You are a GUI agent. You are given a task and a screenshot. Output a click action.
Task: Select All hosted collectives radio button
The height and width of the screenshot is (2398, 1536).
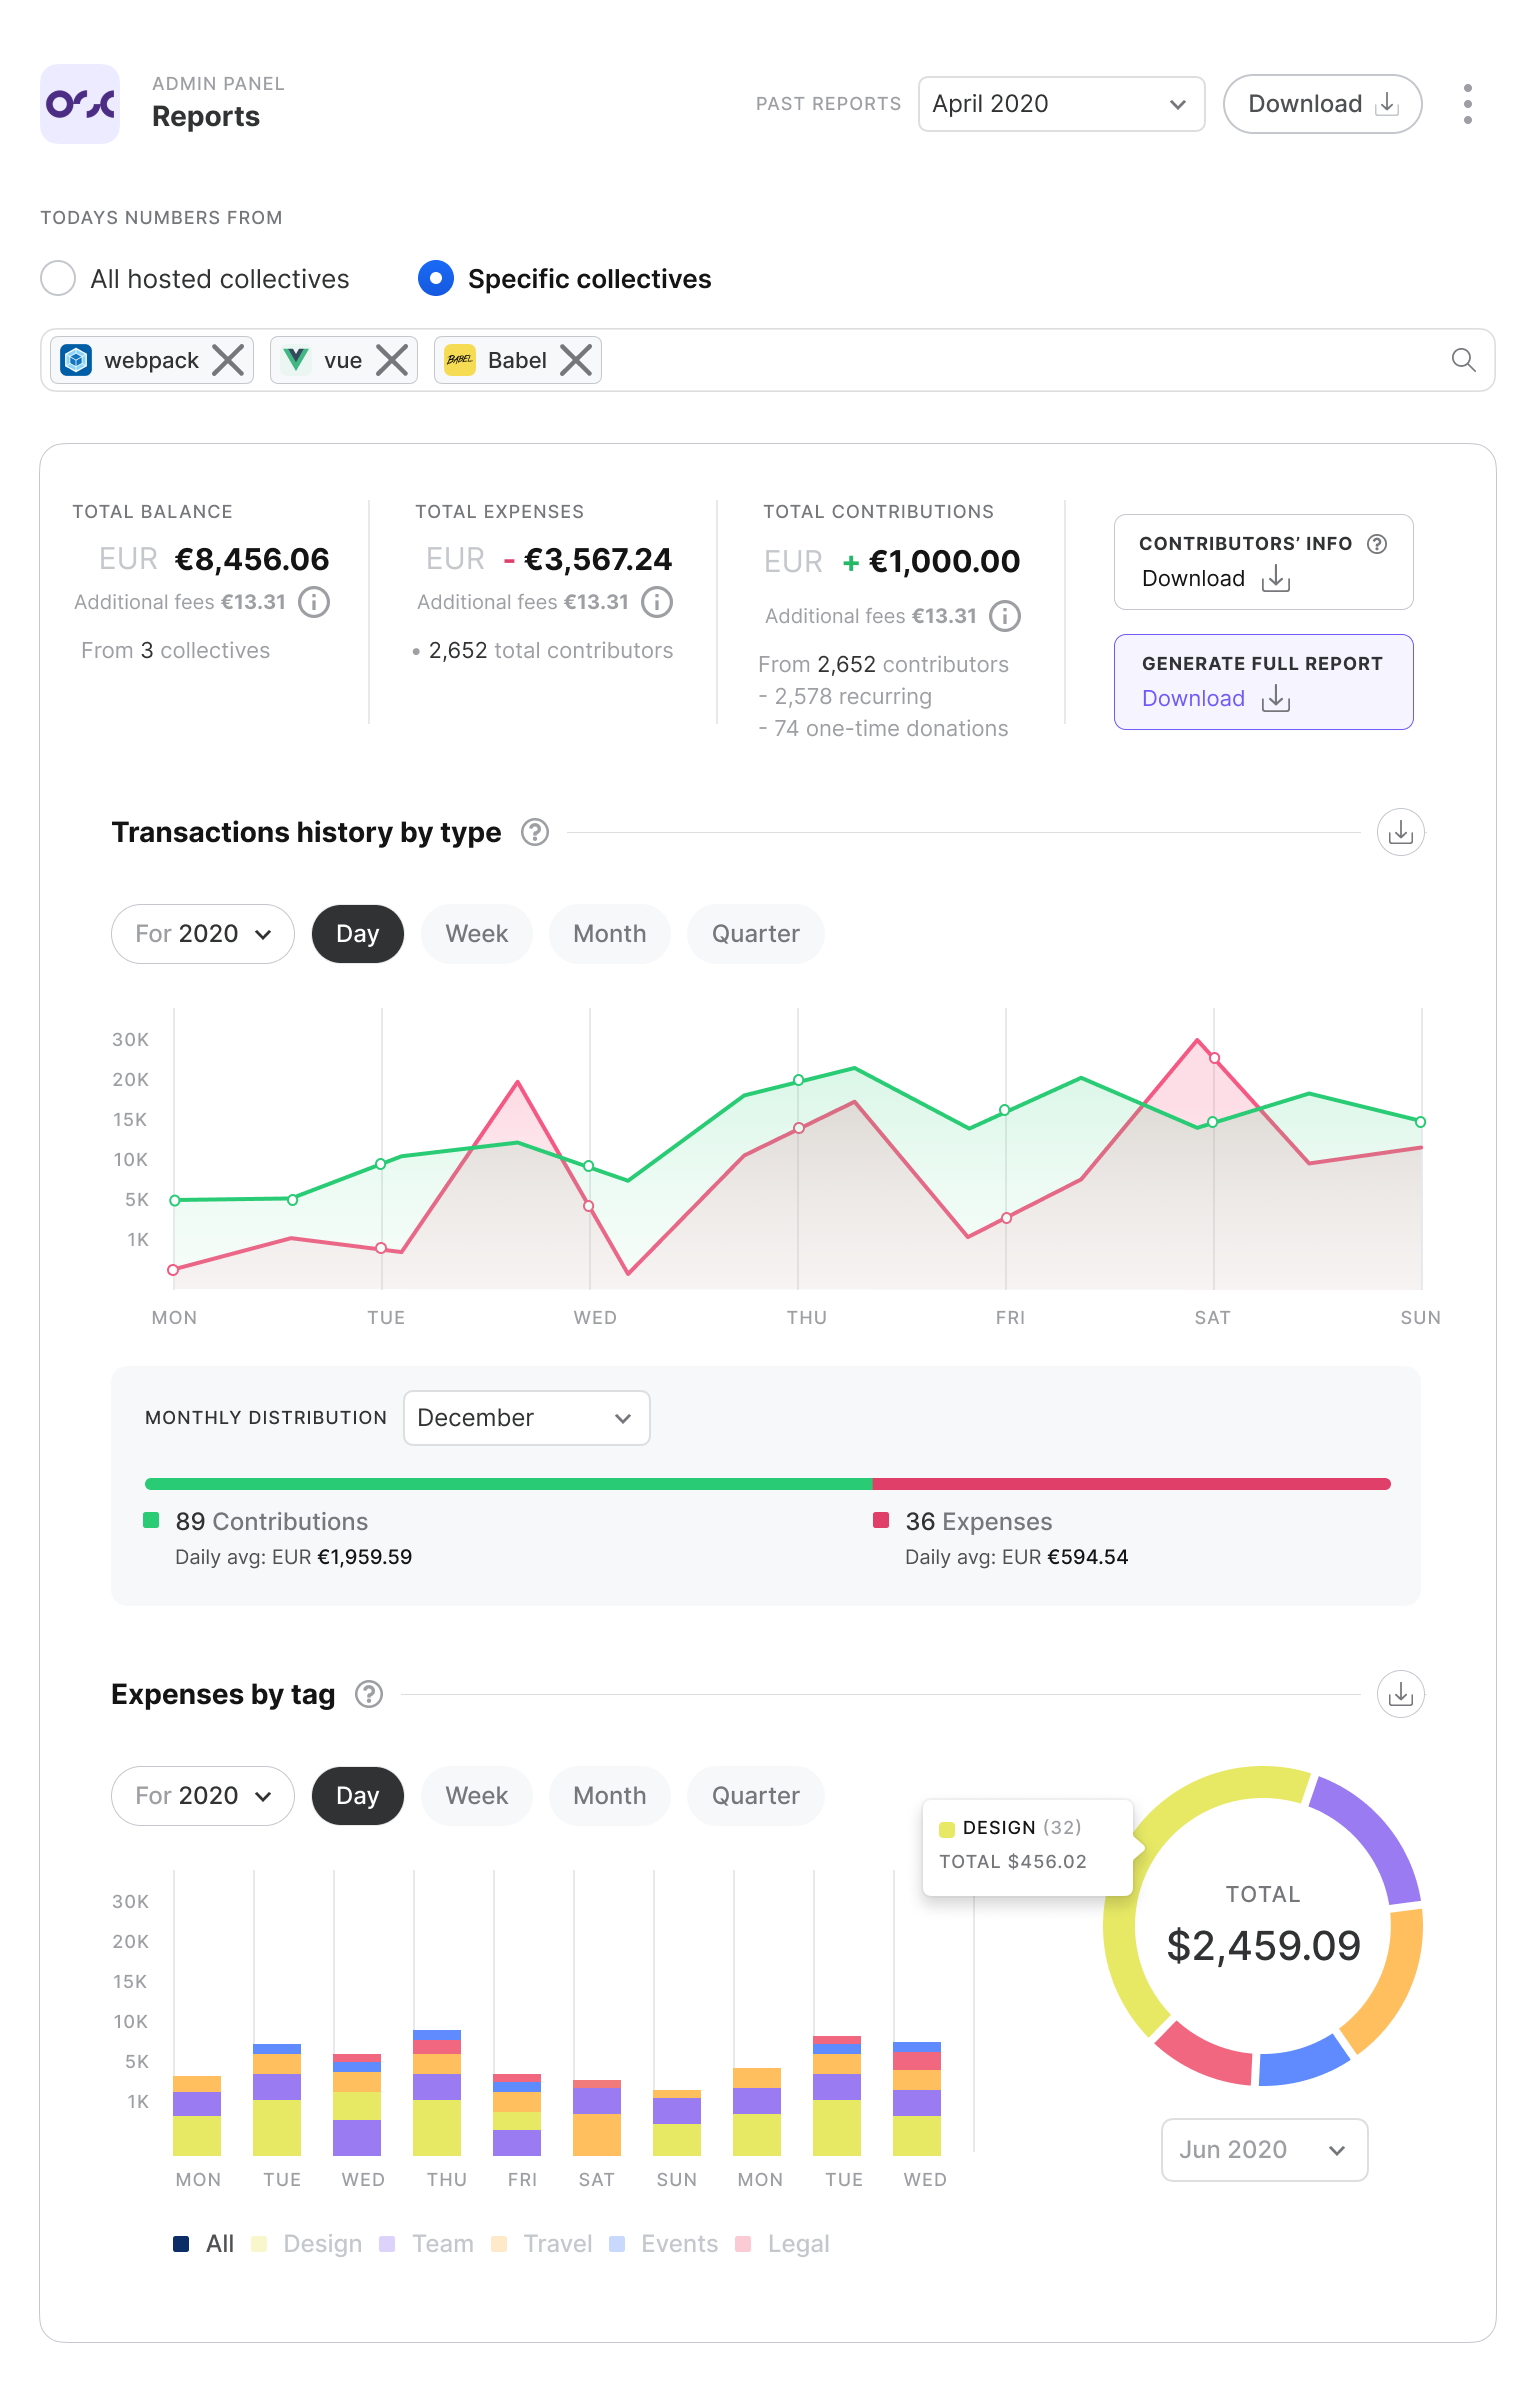point(58,278)
